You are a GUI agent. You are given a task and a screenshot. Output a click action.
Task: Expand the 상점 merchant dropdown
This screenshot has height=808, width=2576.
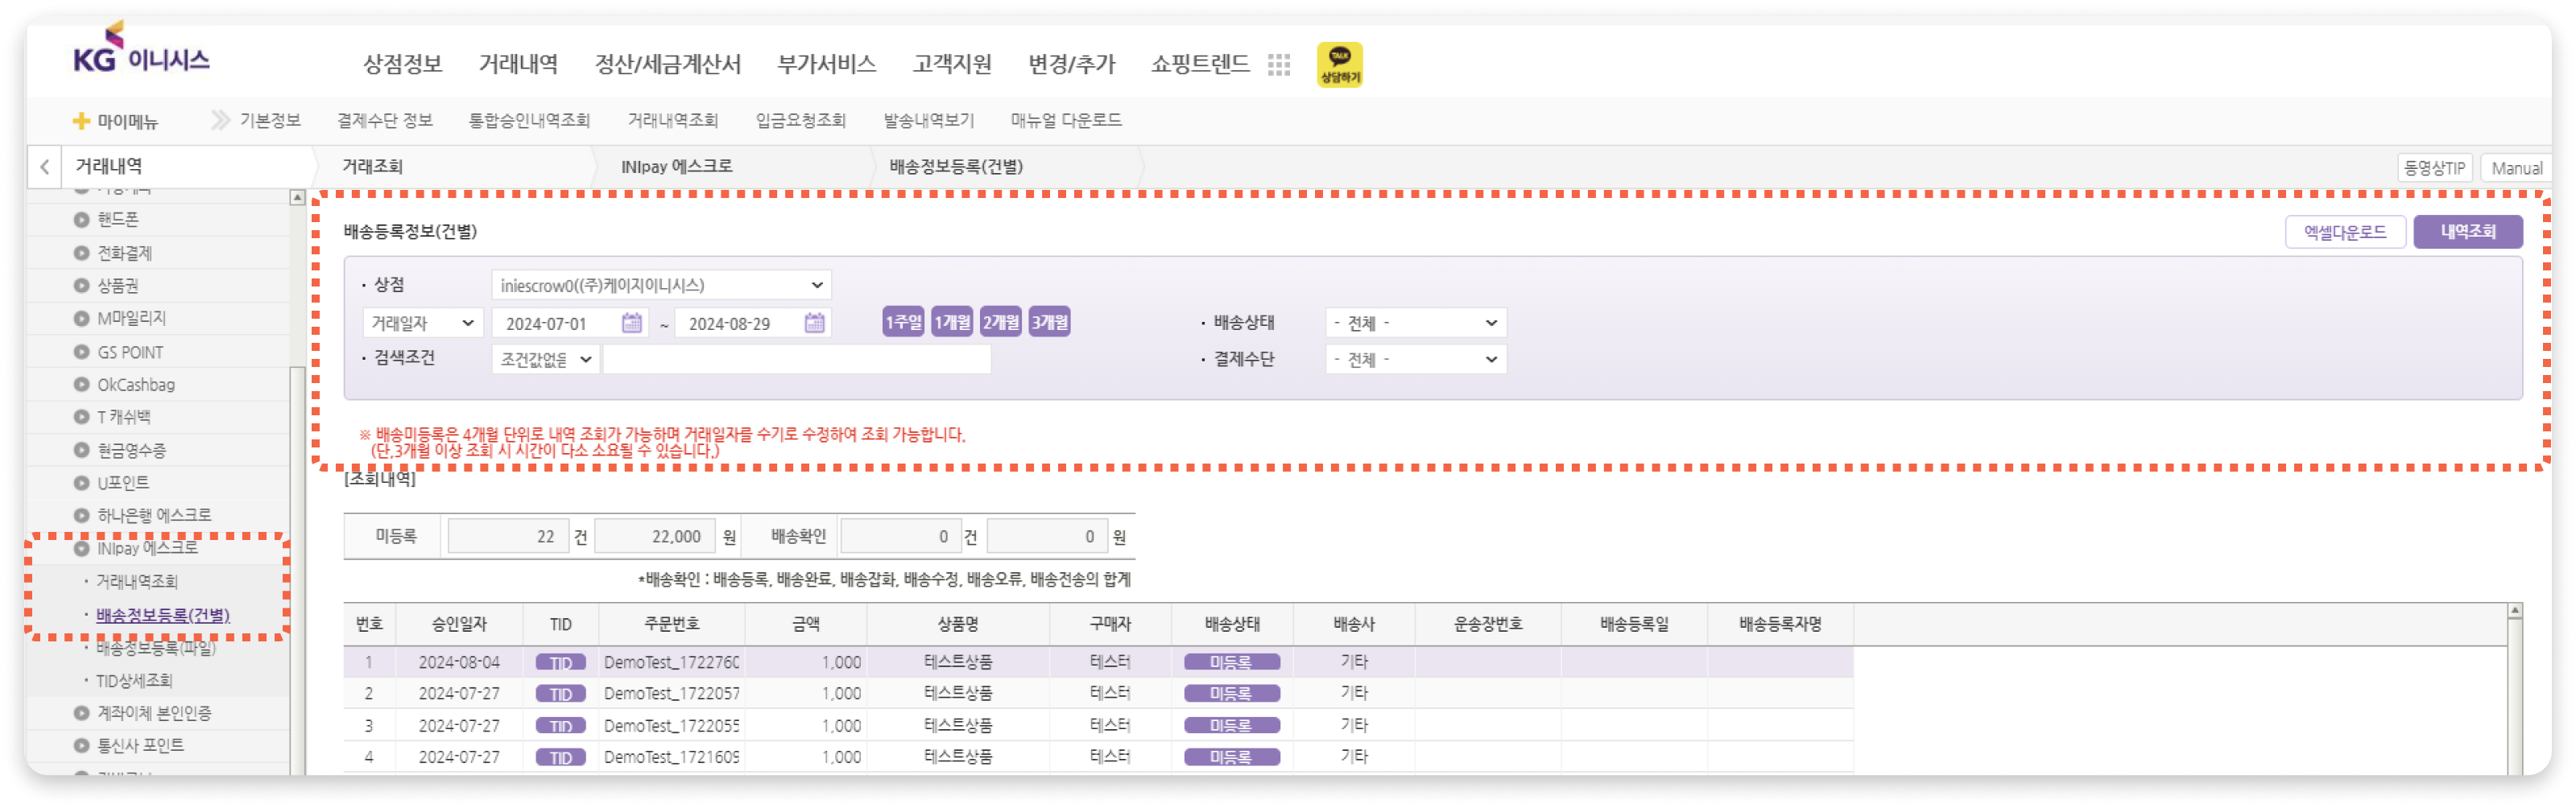click(x=661, y=285)
